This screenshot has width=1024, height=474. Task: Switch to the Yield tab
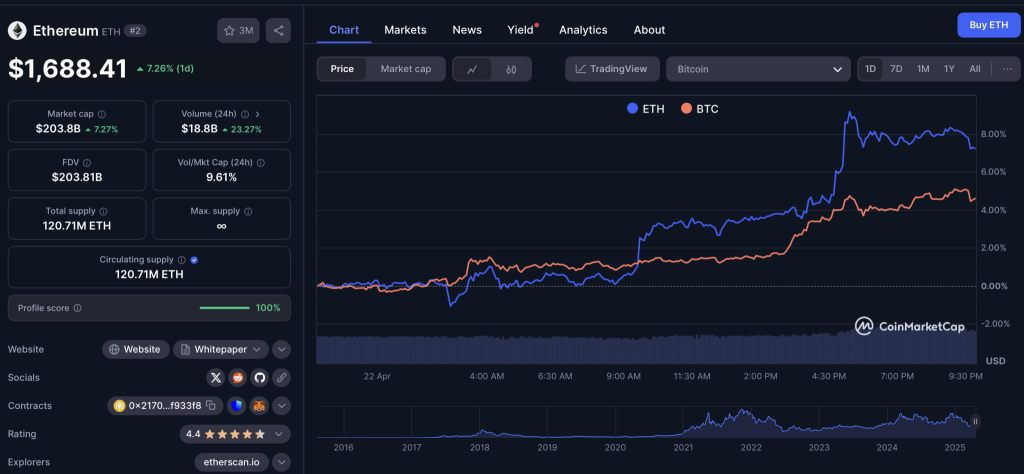point(520,30)
